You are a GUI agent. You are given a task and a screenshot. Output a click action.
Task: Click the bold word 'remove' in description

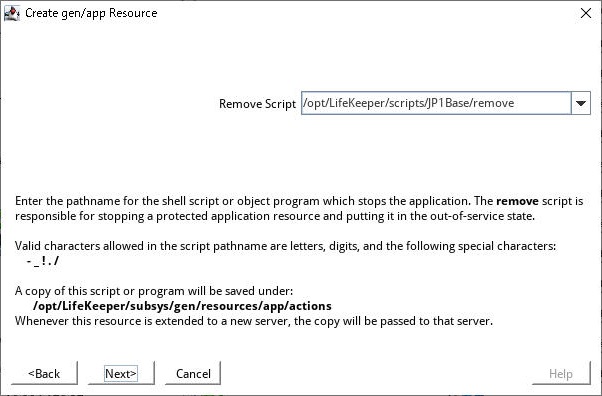click(517, 201)
